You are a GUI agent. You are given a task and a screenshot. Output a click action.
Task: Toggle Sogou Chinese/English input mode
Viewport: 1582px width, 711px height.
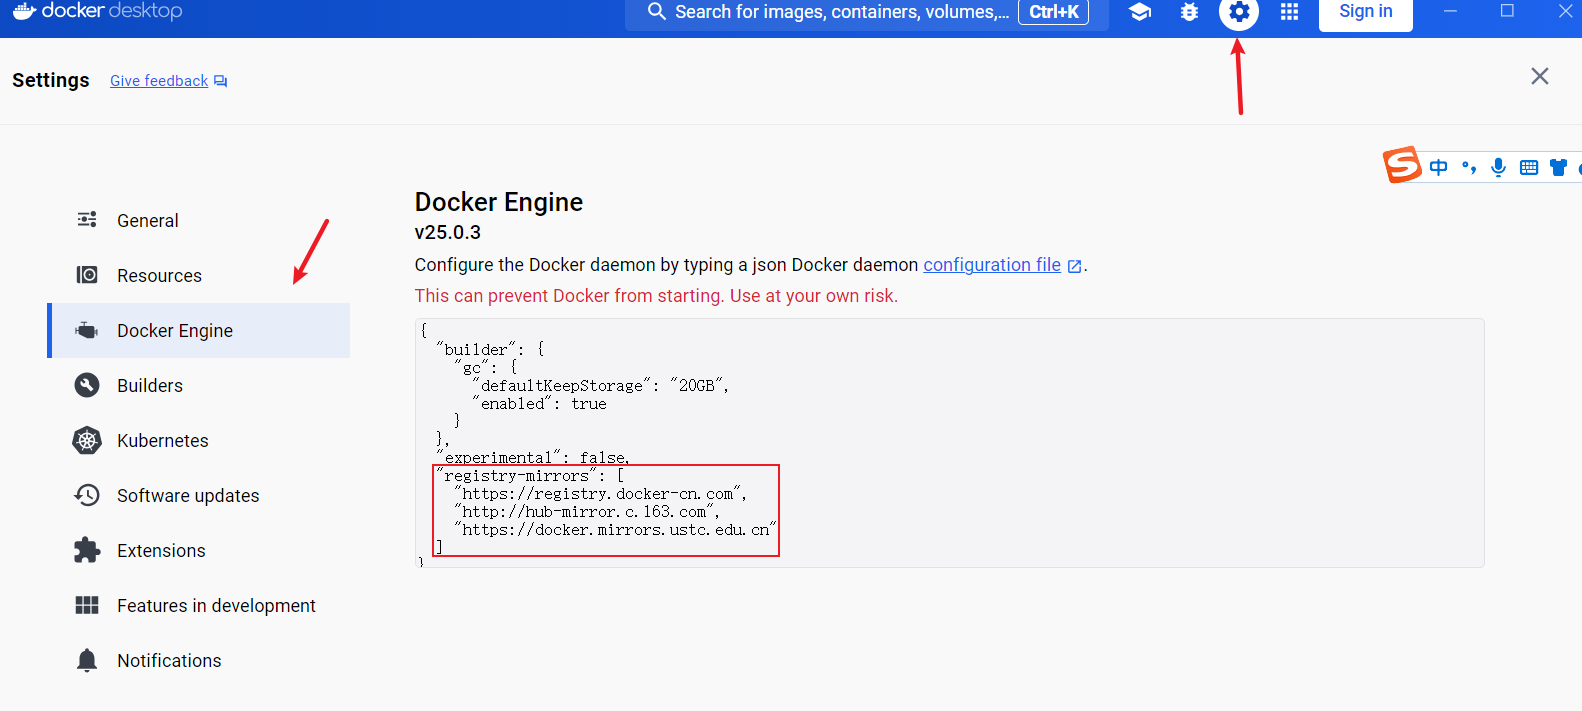(1438, 167)
